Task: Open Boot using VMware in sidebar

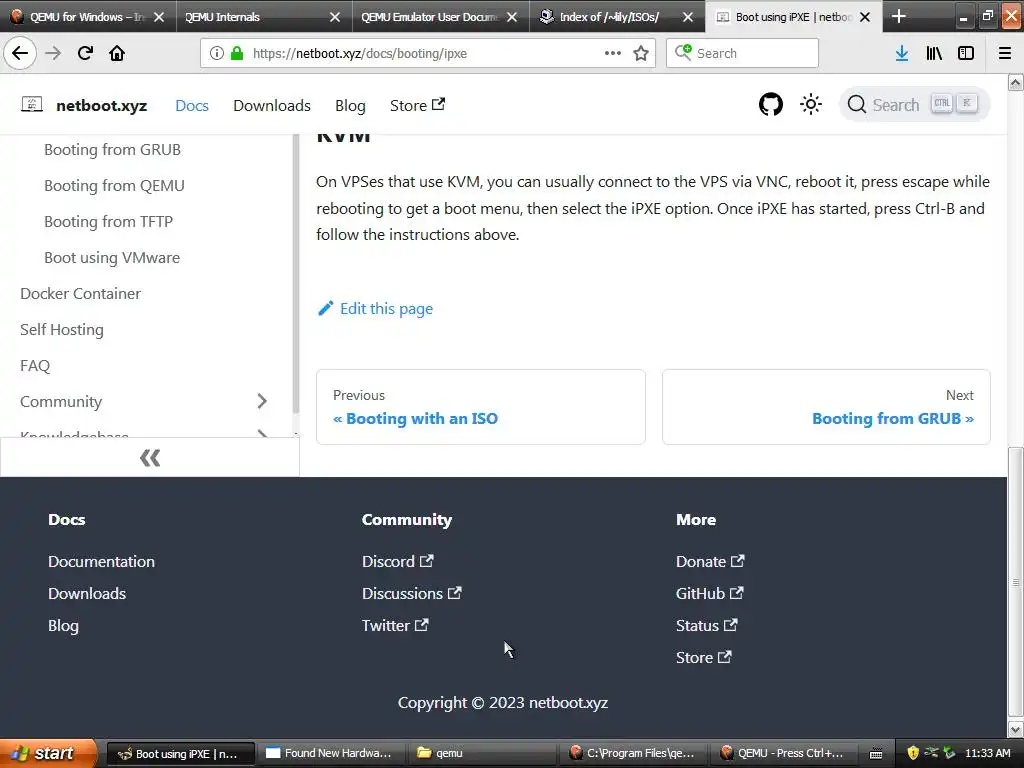Action: pos(112,257)
